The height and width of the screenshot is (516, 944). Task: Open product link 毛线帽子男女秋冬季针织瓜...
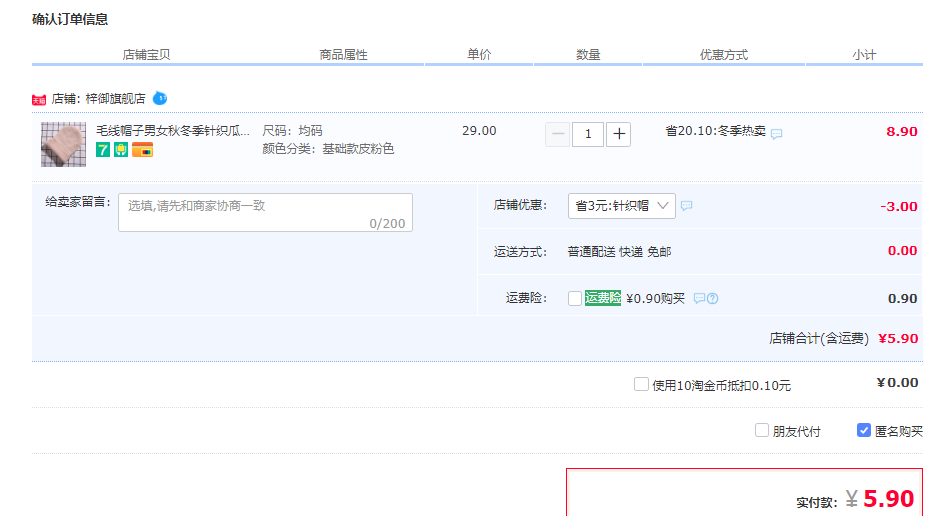coord(173,131)
